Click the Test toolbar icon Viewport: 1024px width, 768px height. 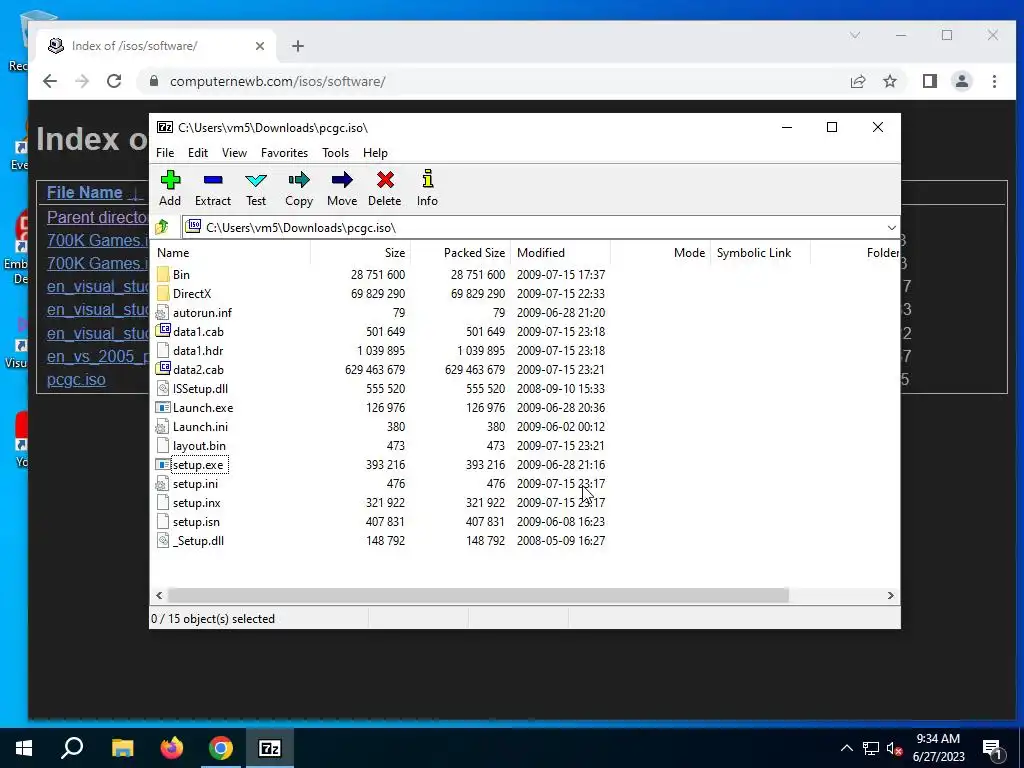(256, 180)
